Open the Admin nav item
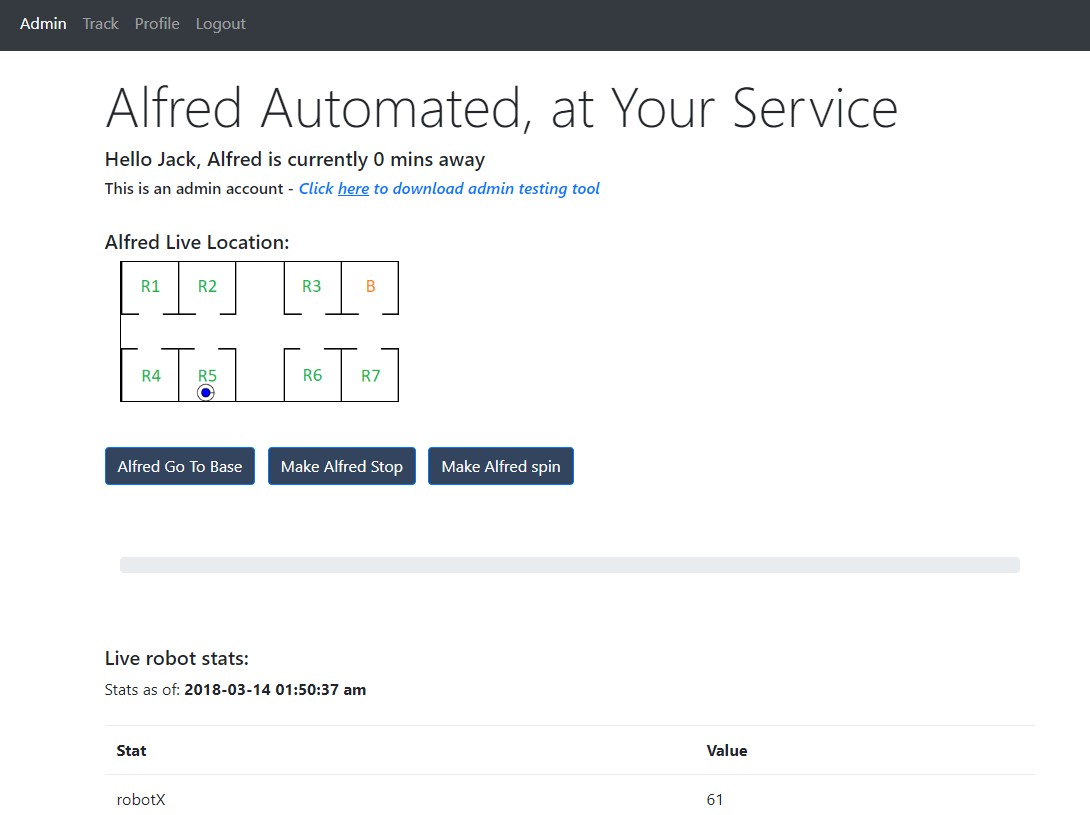This screenshot has width=1090, height=815. [43, 24]
